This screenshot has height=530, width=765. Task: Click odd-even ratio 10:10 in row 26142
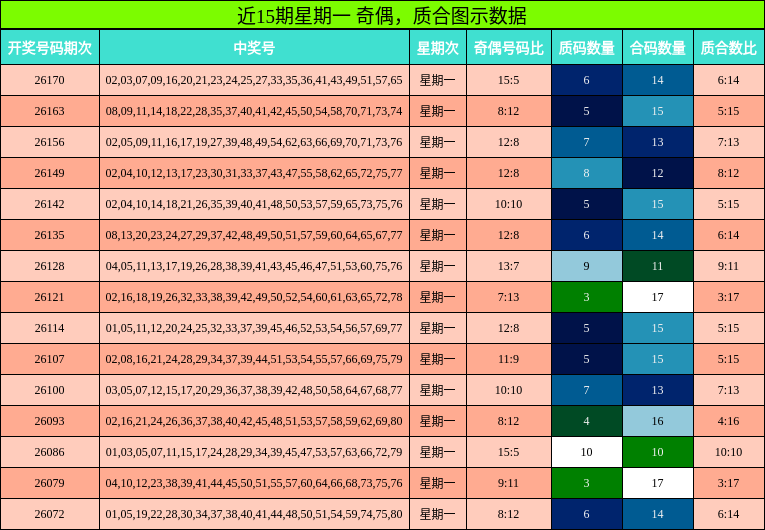click(509, 204)
